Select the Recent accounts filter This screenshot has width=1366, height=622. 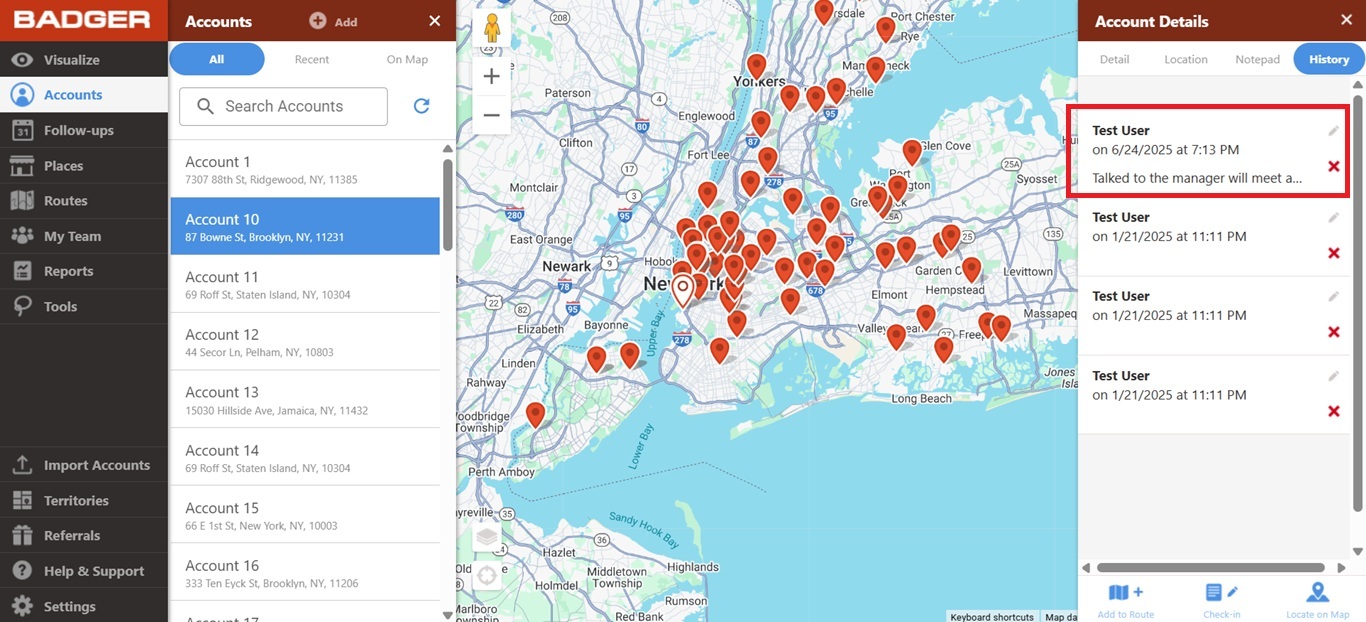click(311, 59)
